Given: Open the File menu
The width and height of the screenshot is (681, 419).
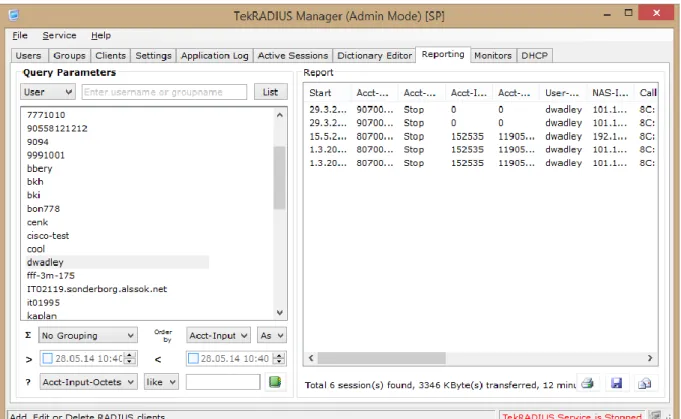Looking at the screenshot, I should point(20,35).
